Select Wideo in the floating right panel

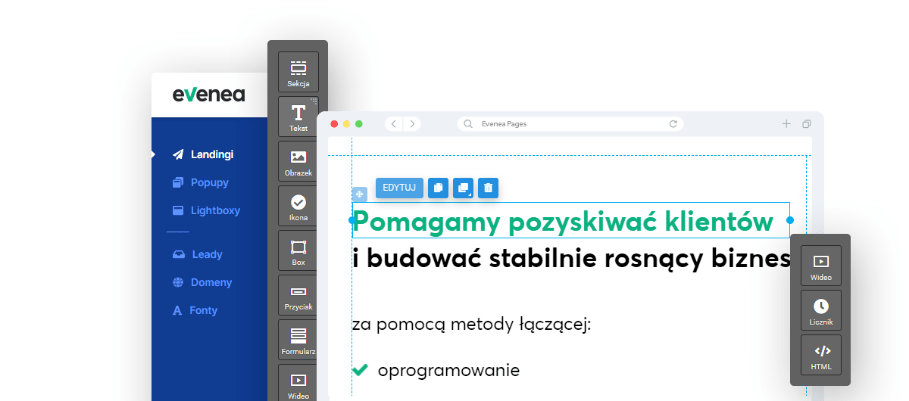[821, 266]
